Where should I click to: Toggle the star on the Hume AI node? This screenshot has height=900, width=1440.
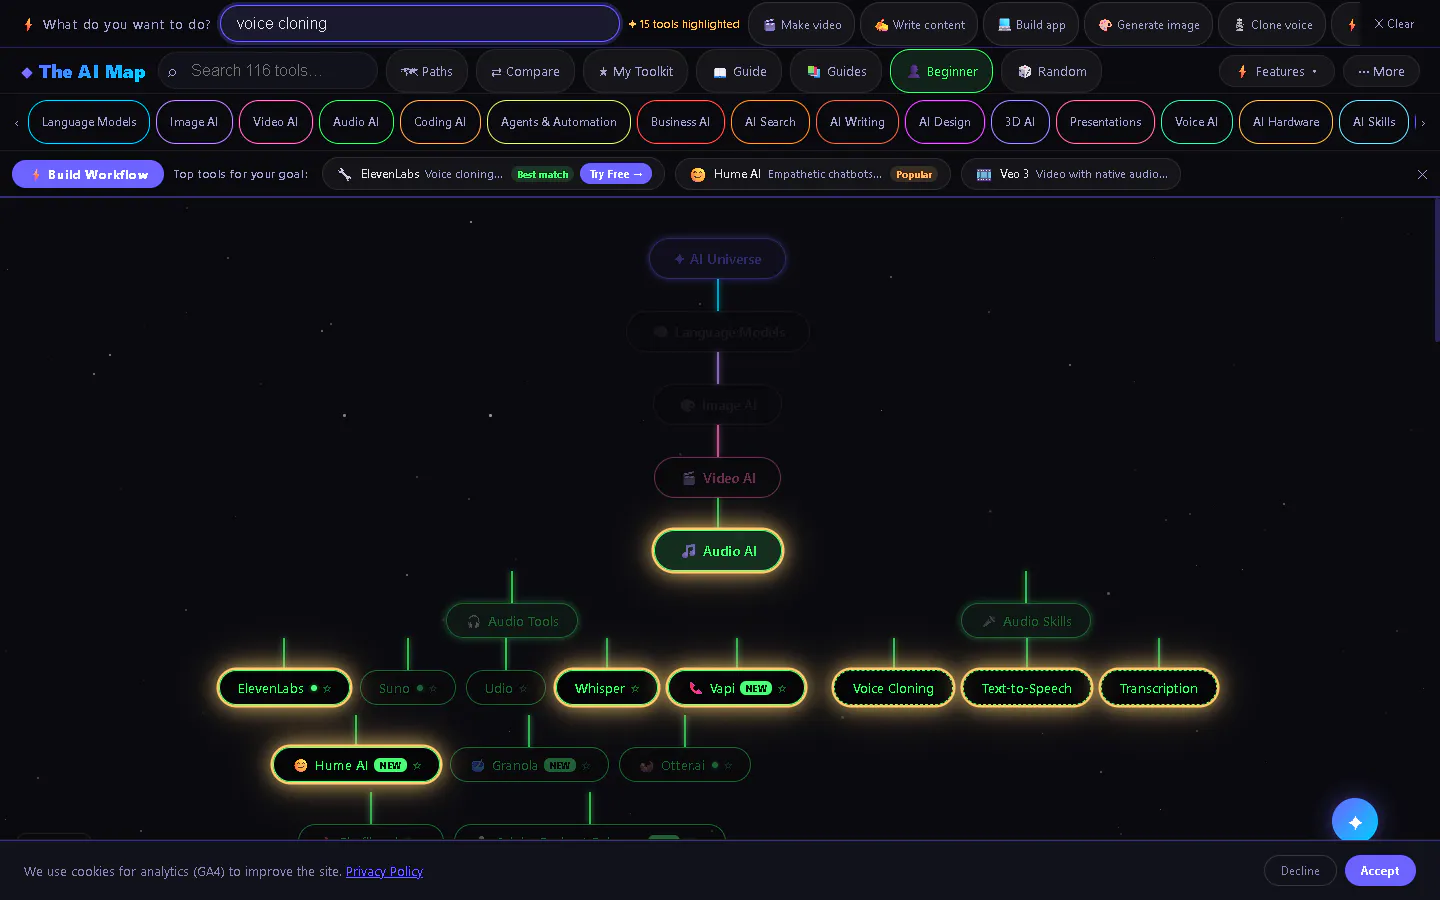(x=417, y=766)
